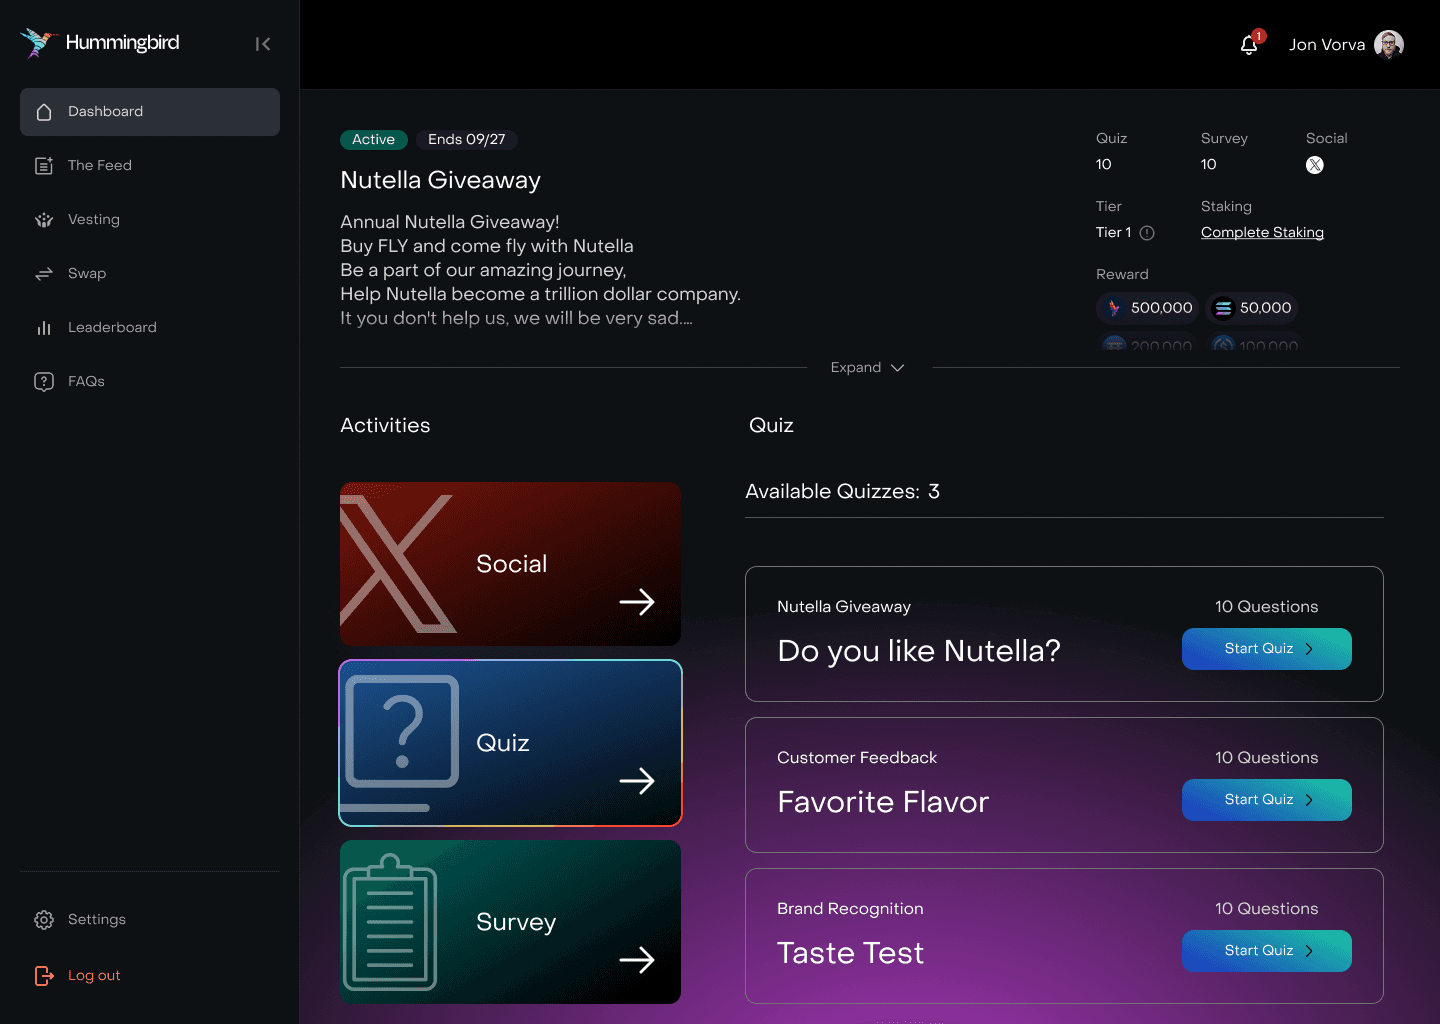1440x1024 pixels.
Task: Click the Favorite Flavor quiz title
Action: click(x=883, y=802)
